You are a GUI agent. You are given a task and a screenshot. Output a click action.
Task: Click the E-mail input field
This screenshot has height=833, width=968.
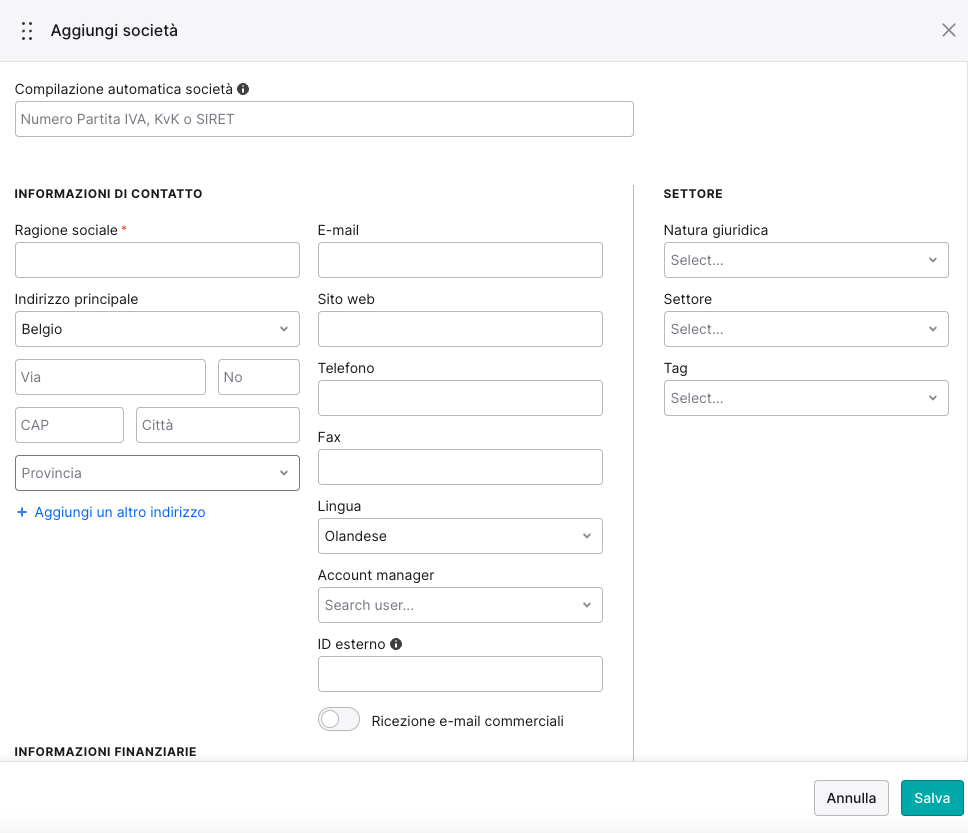[460, 260]
